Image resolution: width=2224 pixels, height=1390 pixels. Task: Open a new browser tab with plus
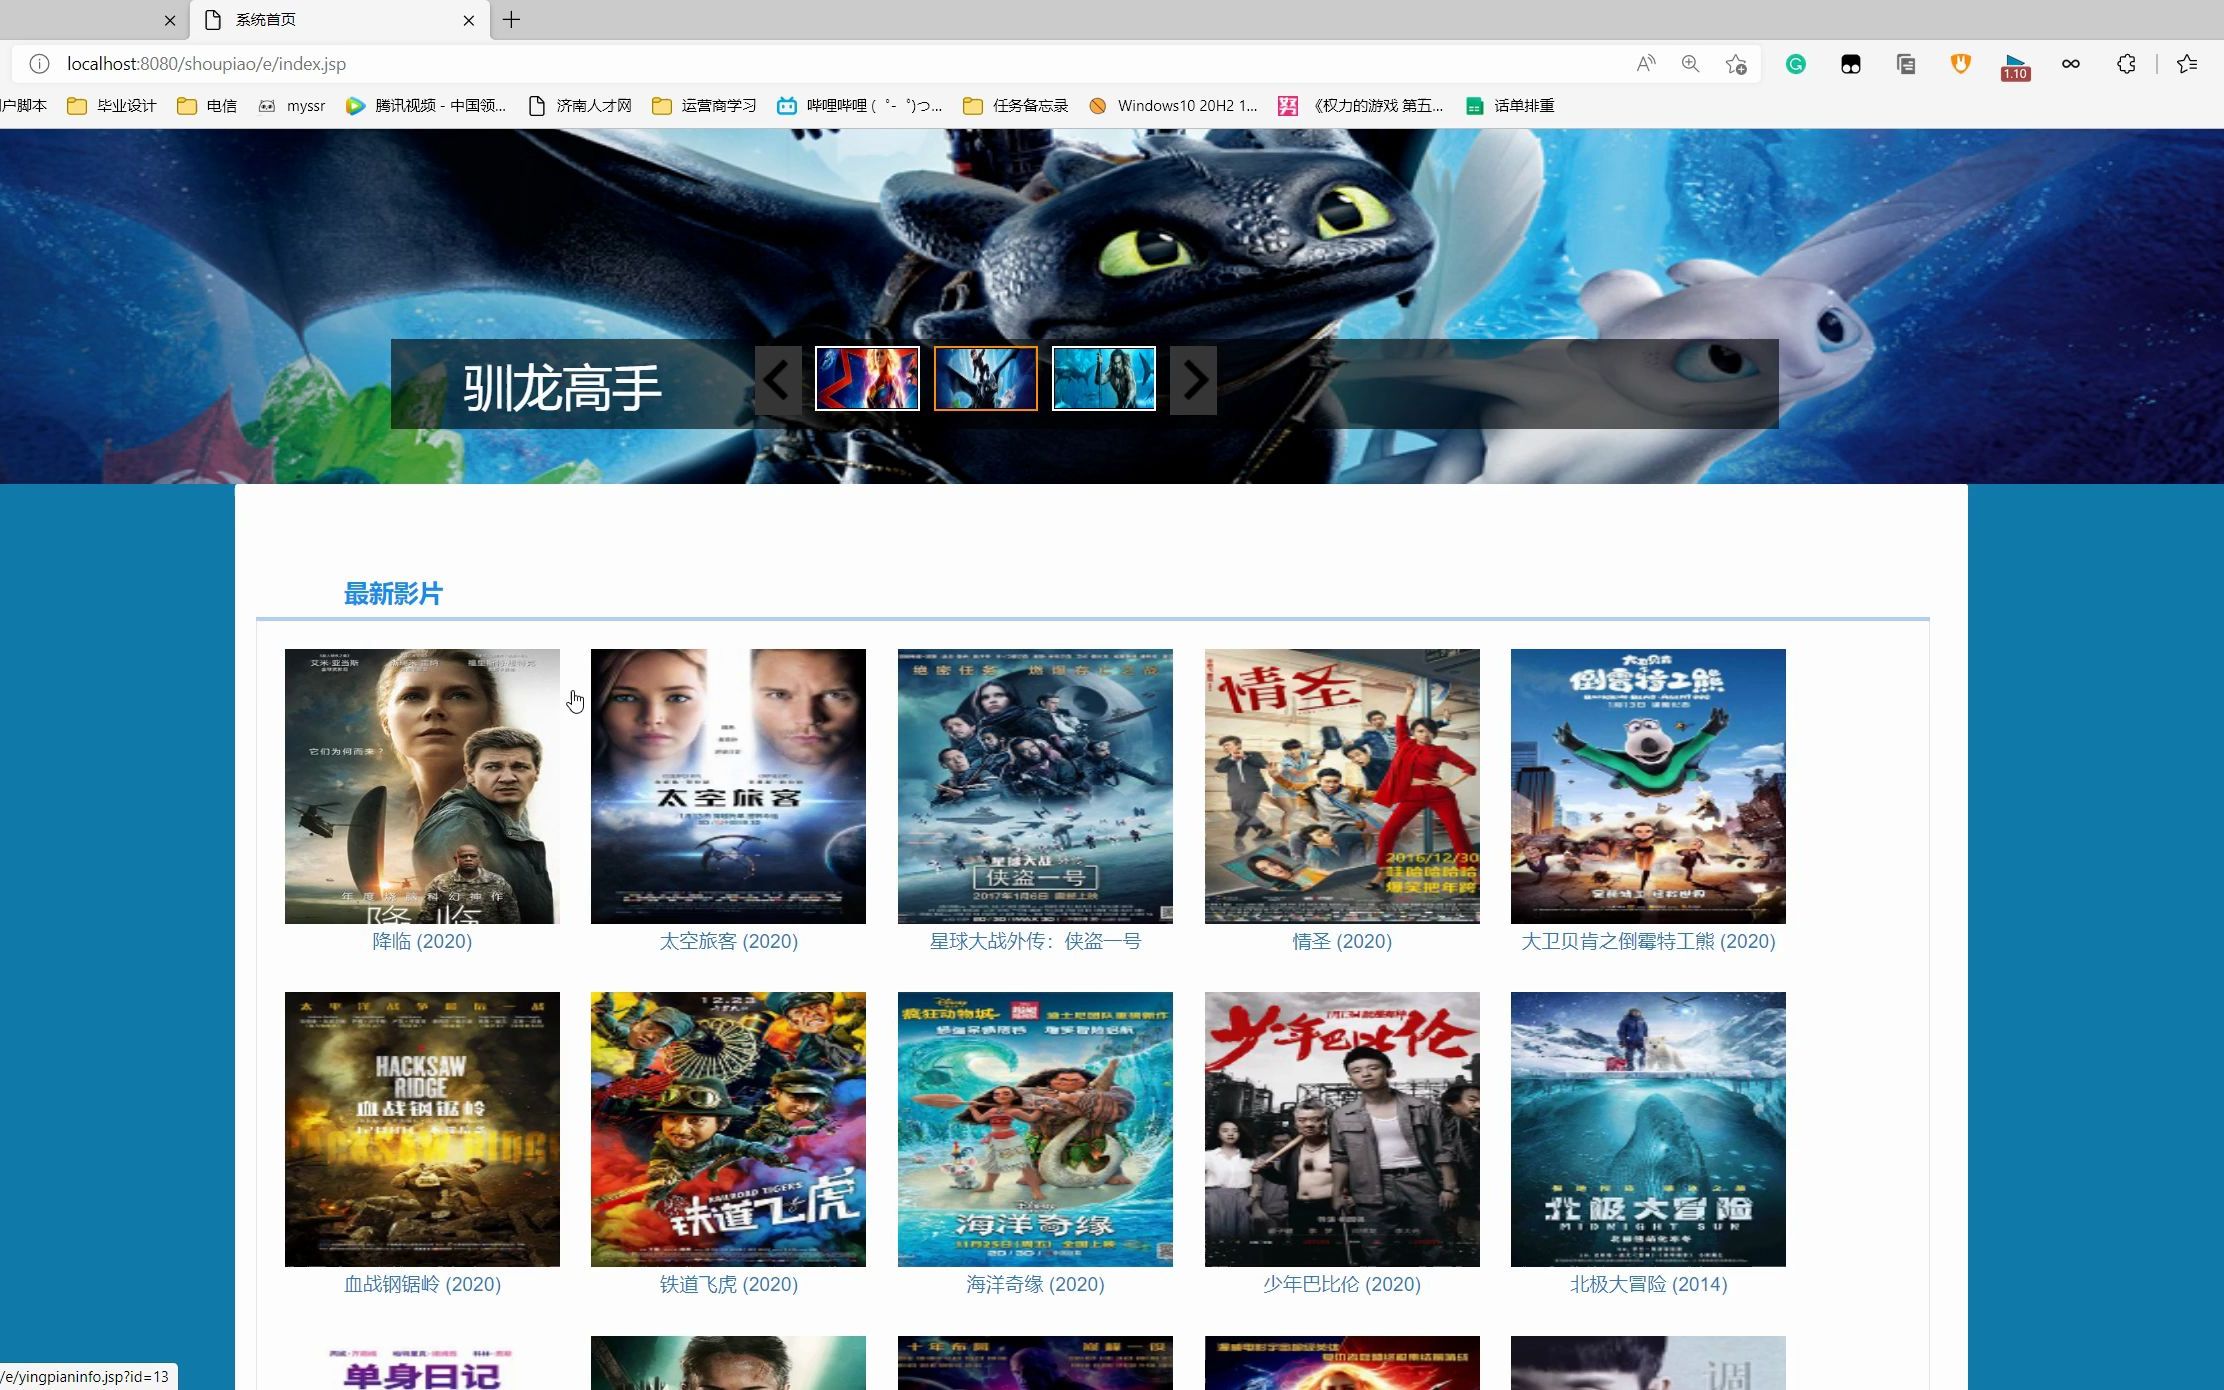pyautogui.click(x=511, y=20)
